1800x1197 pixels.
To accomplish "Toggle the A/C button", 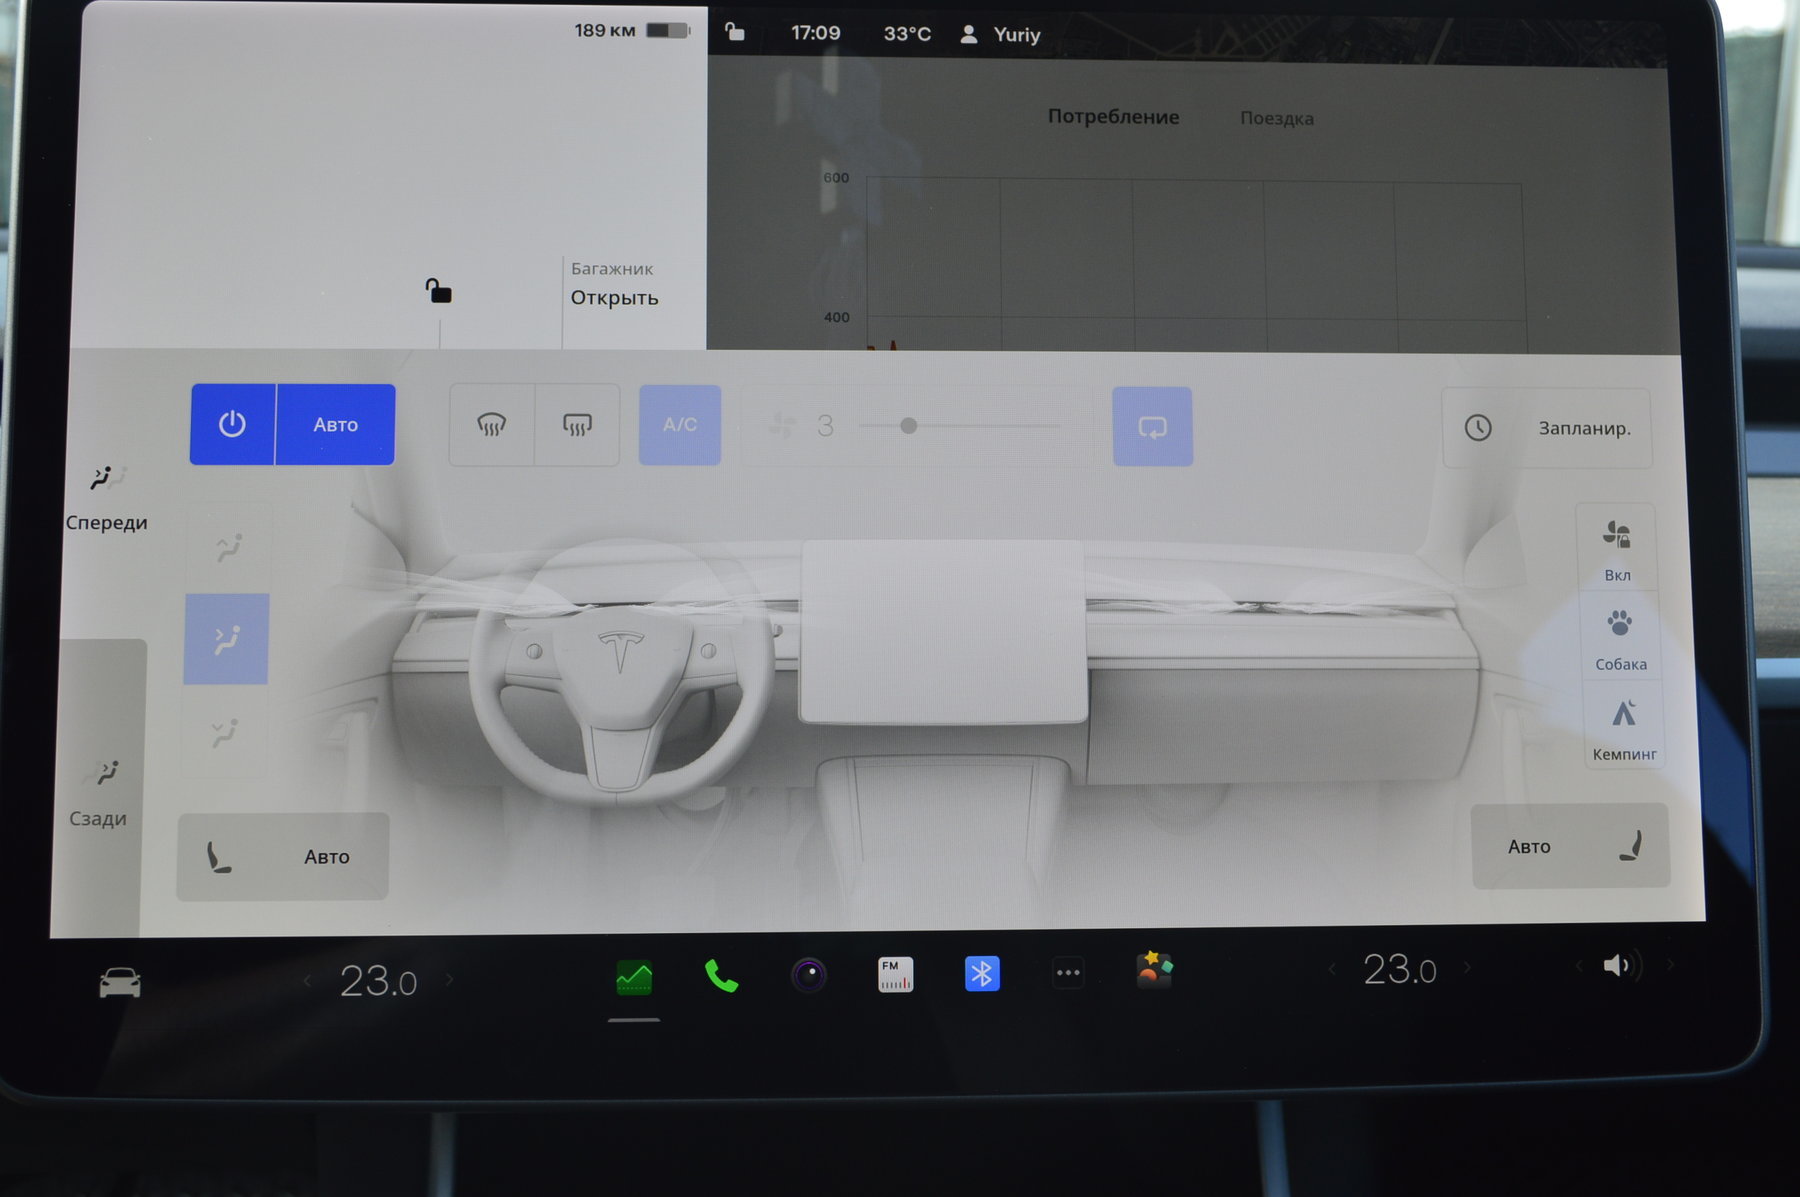I will [x=680, y=425].
